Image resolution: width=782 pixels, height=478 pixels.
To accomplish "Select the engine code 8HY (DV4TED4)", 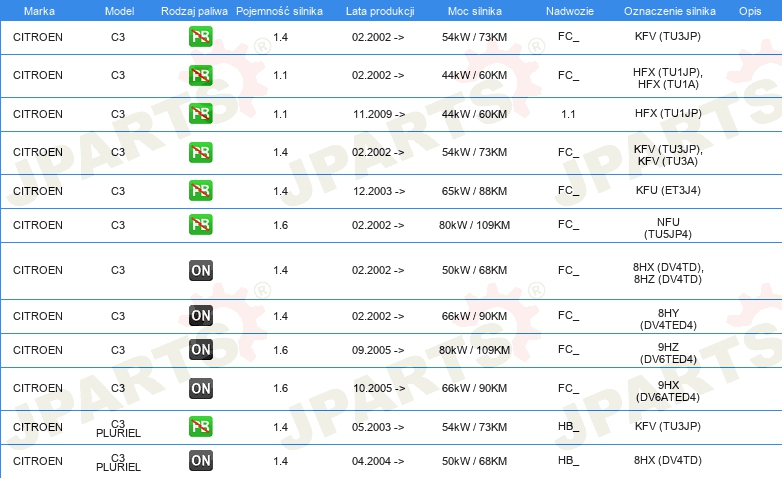I will (x=668, y=319).
